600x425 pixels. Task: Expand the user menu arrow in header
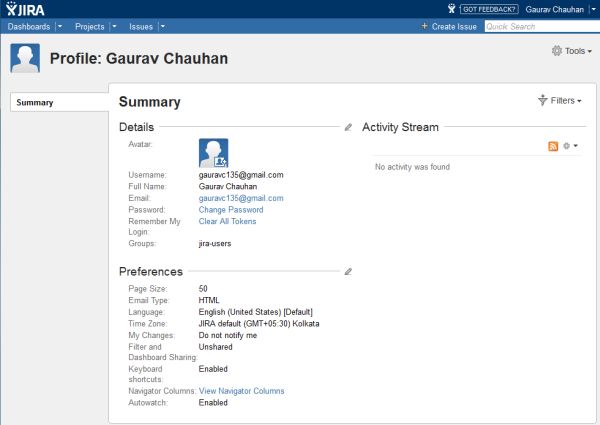pos(593,9)
